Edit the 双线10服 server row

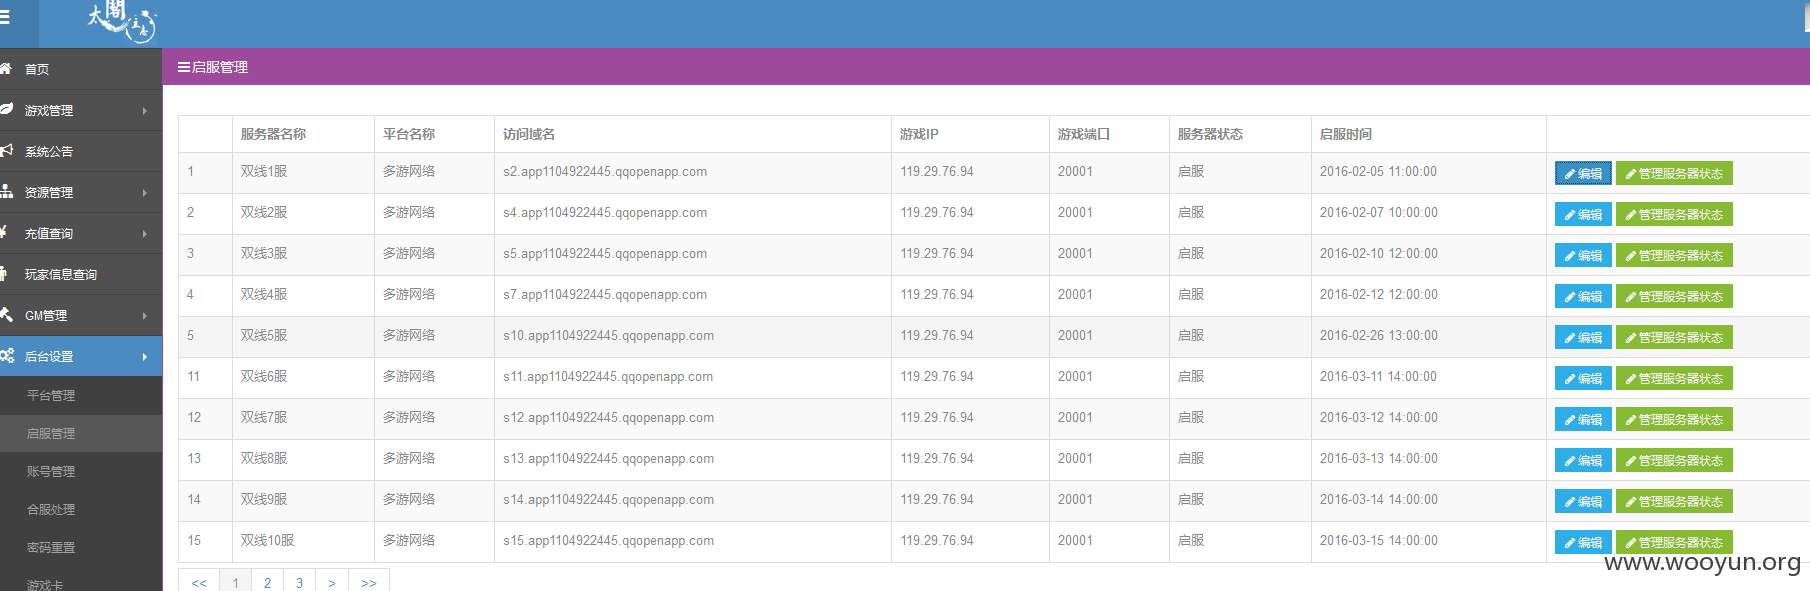coord(1583,542)
